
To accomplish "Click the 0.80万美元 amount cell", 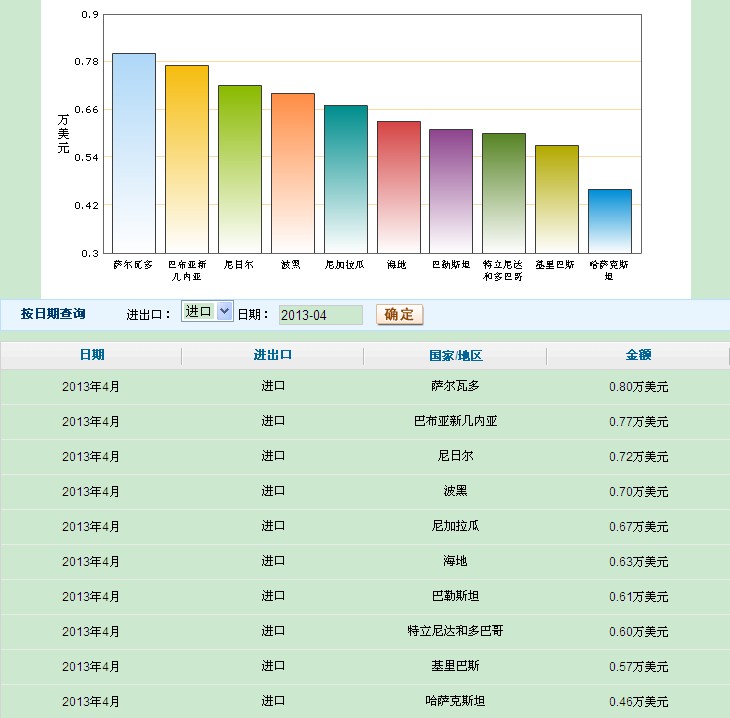I will click(639, 386).
